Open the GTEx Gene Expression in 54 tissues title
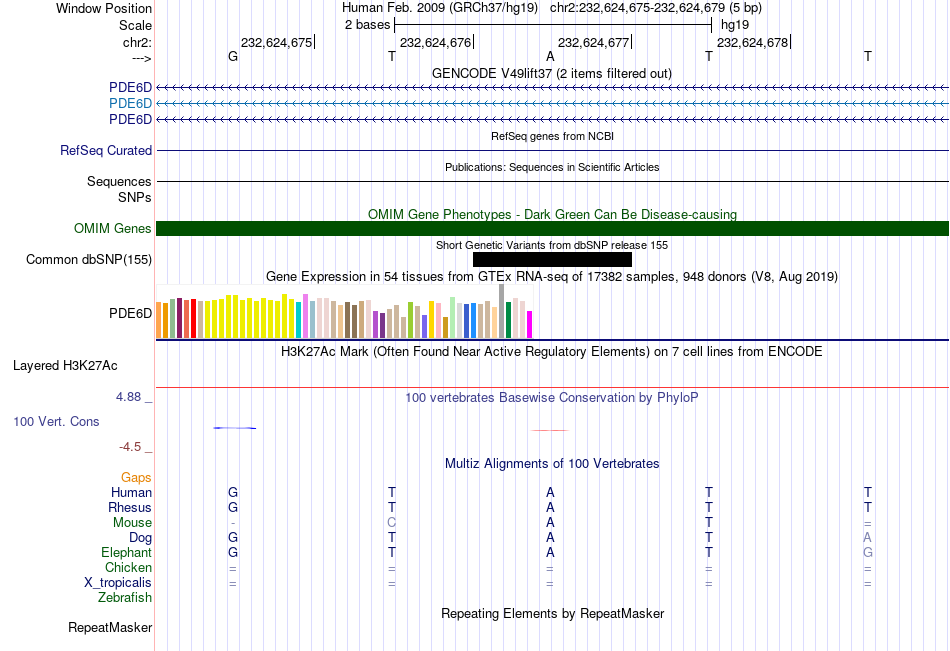 [552, 277]
